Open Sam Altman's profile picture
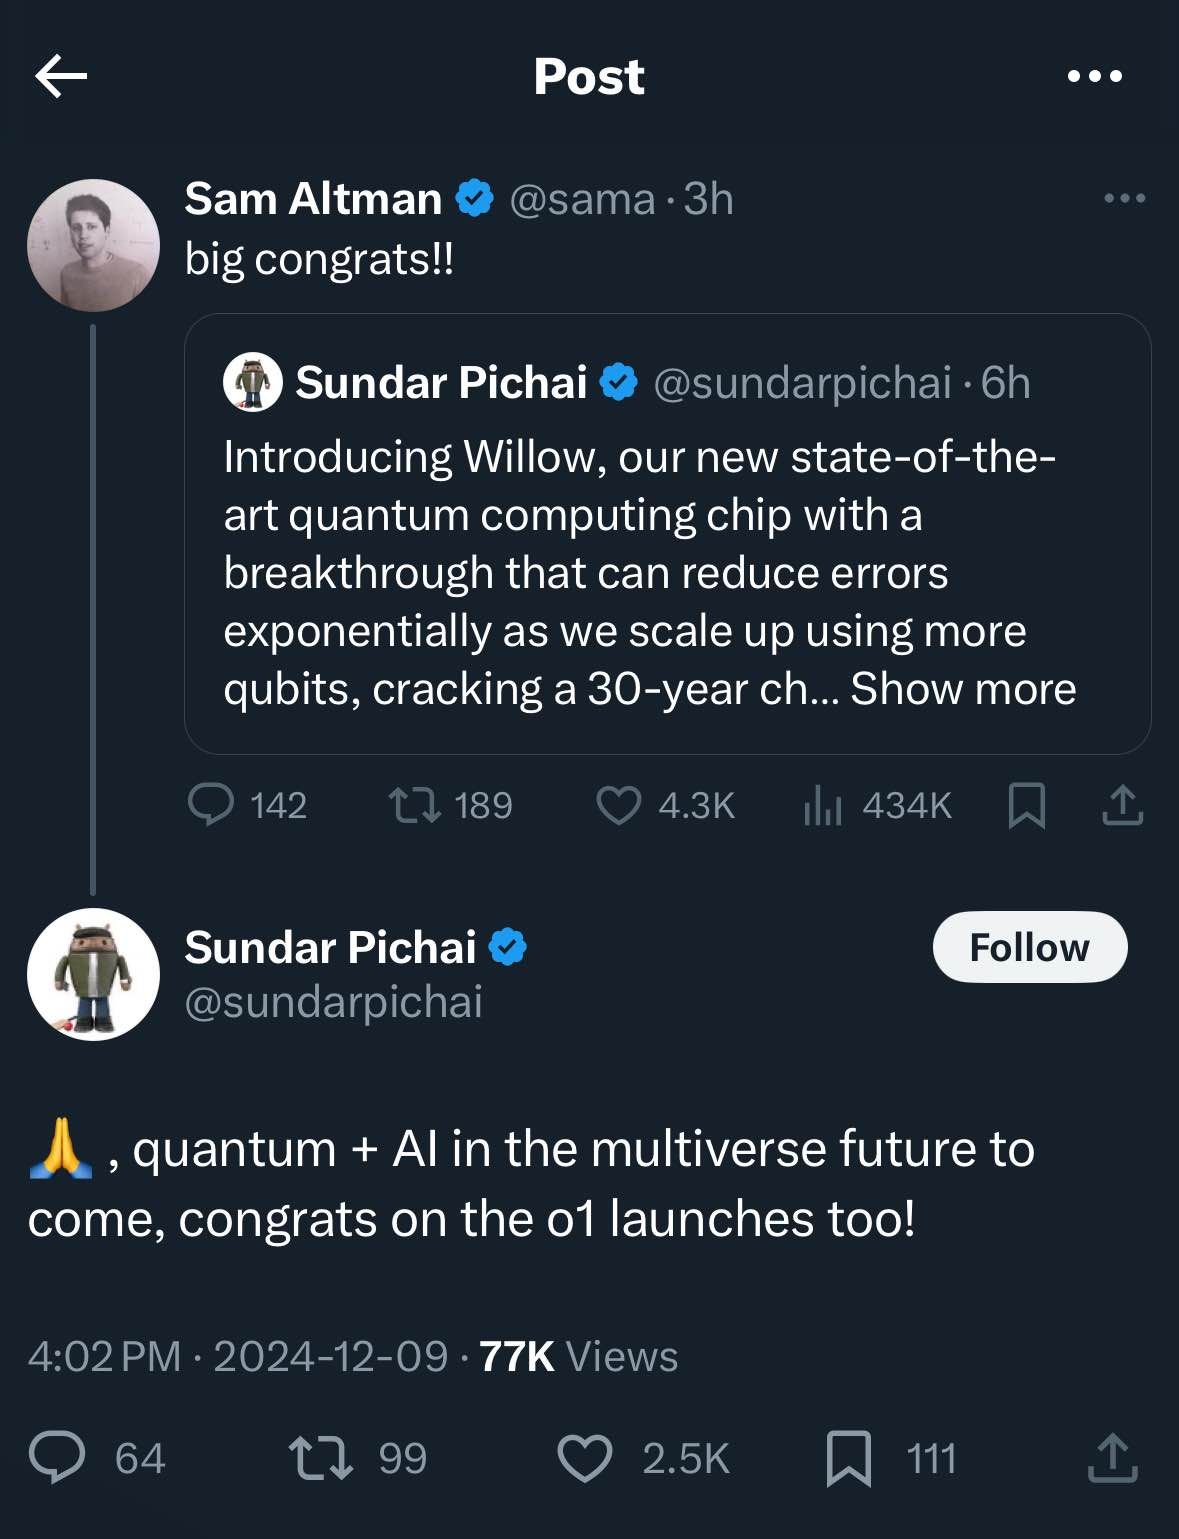 point(93,245)
